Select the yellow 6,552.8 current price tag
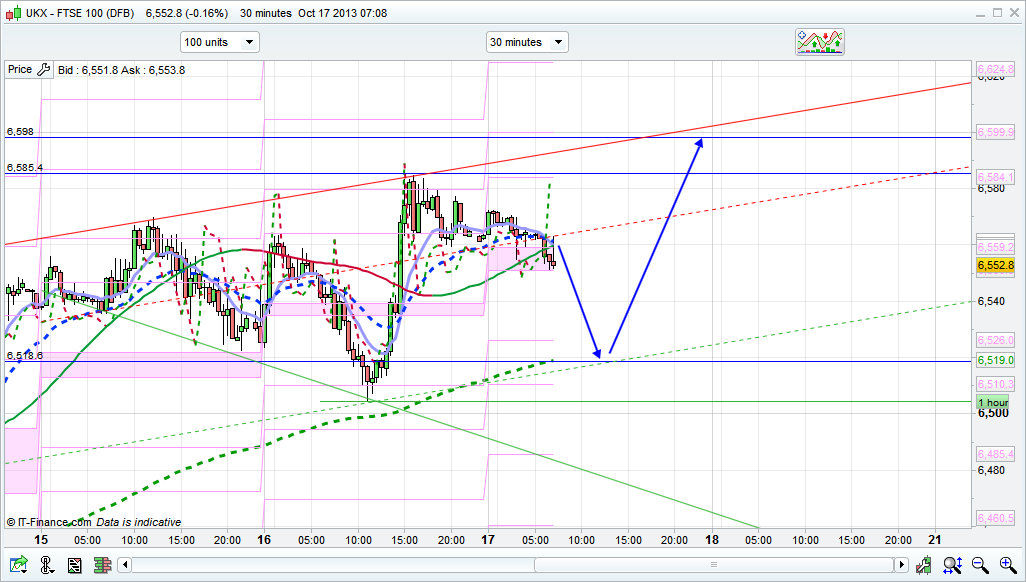The image size is (1026, 582). pos(995,265)
